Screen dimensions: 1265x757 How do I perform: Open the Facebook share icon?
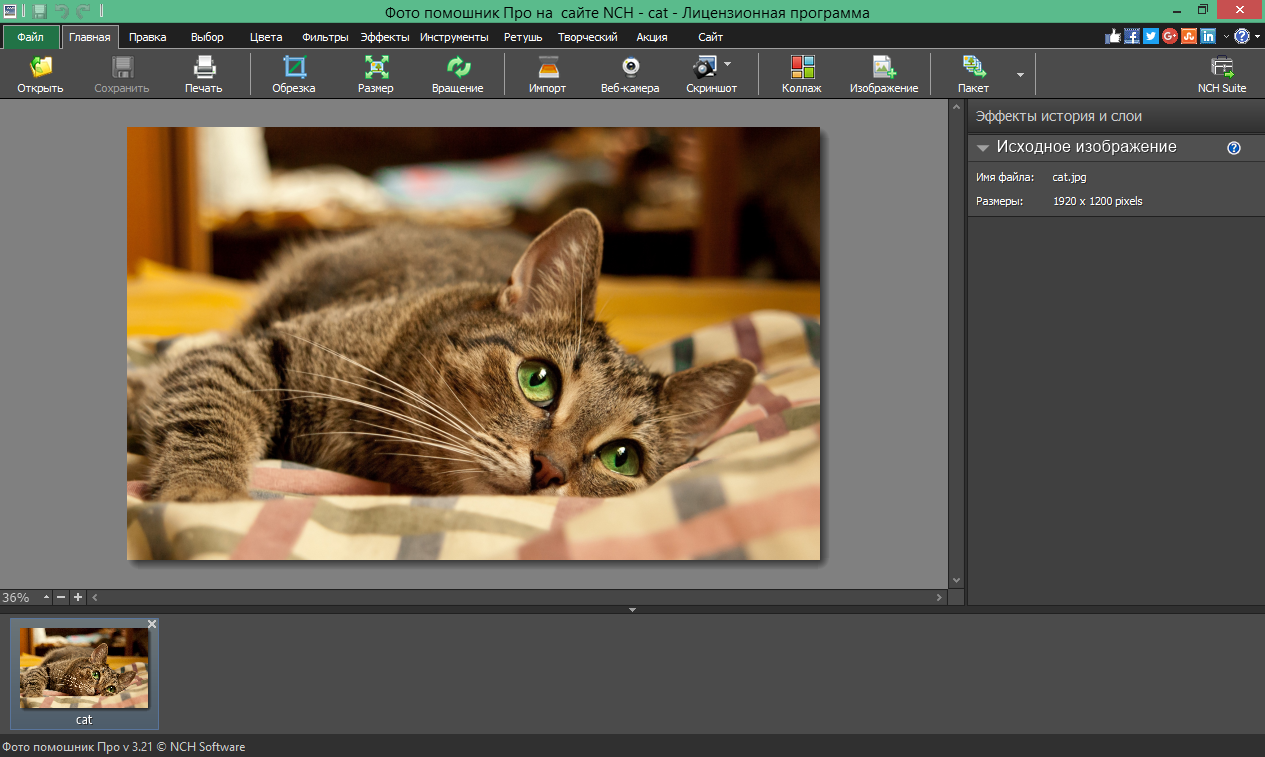pyautogui.click(x=1131, y=35)
